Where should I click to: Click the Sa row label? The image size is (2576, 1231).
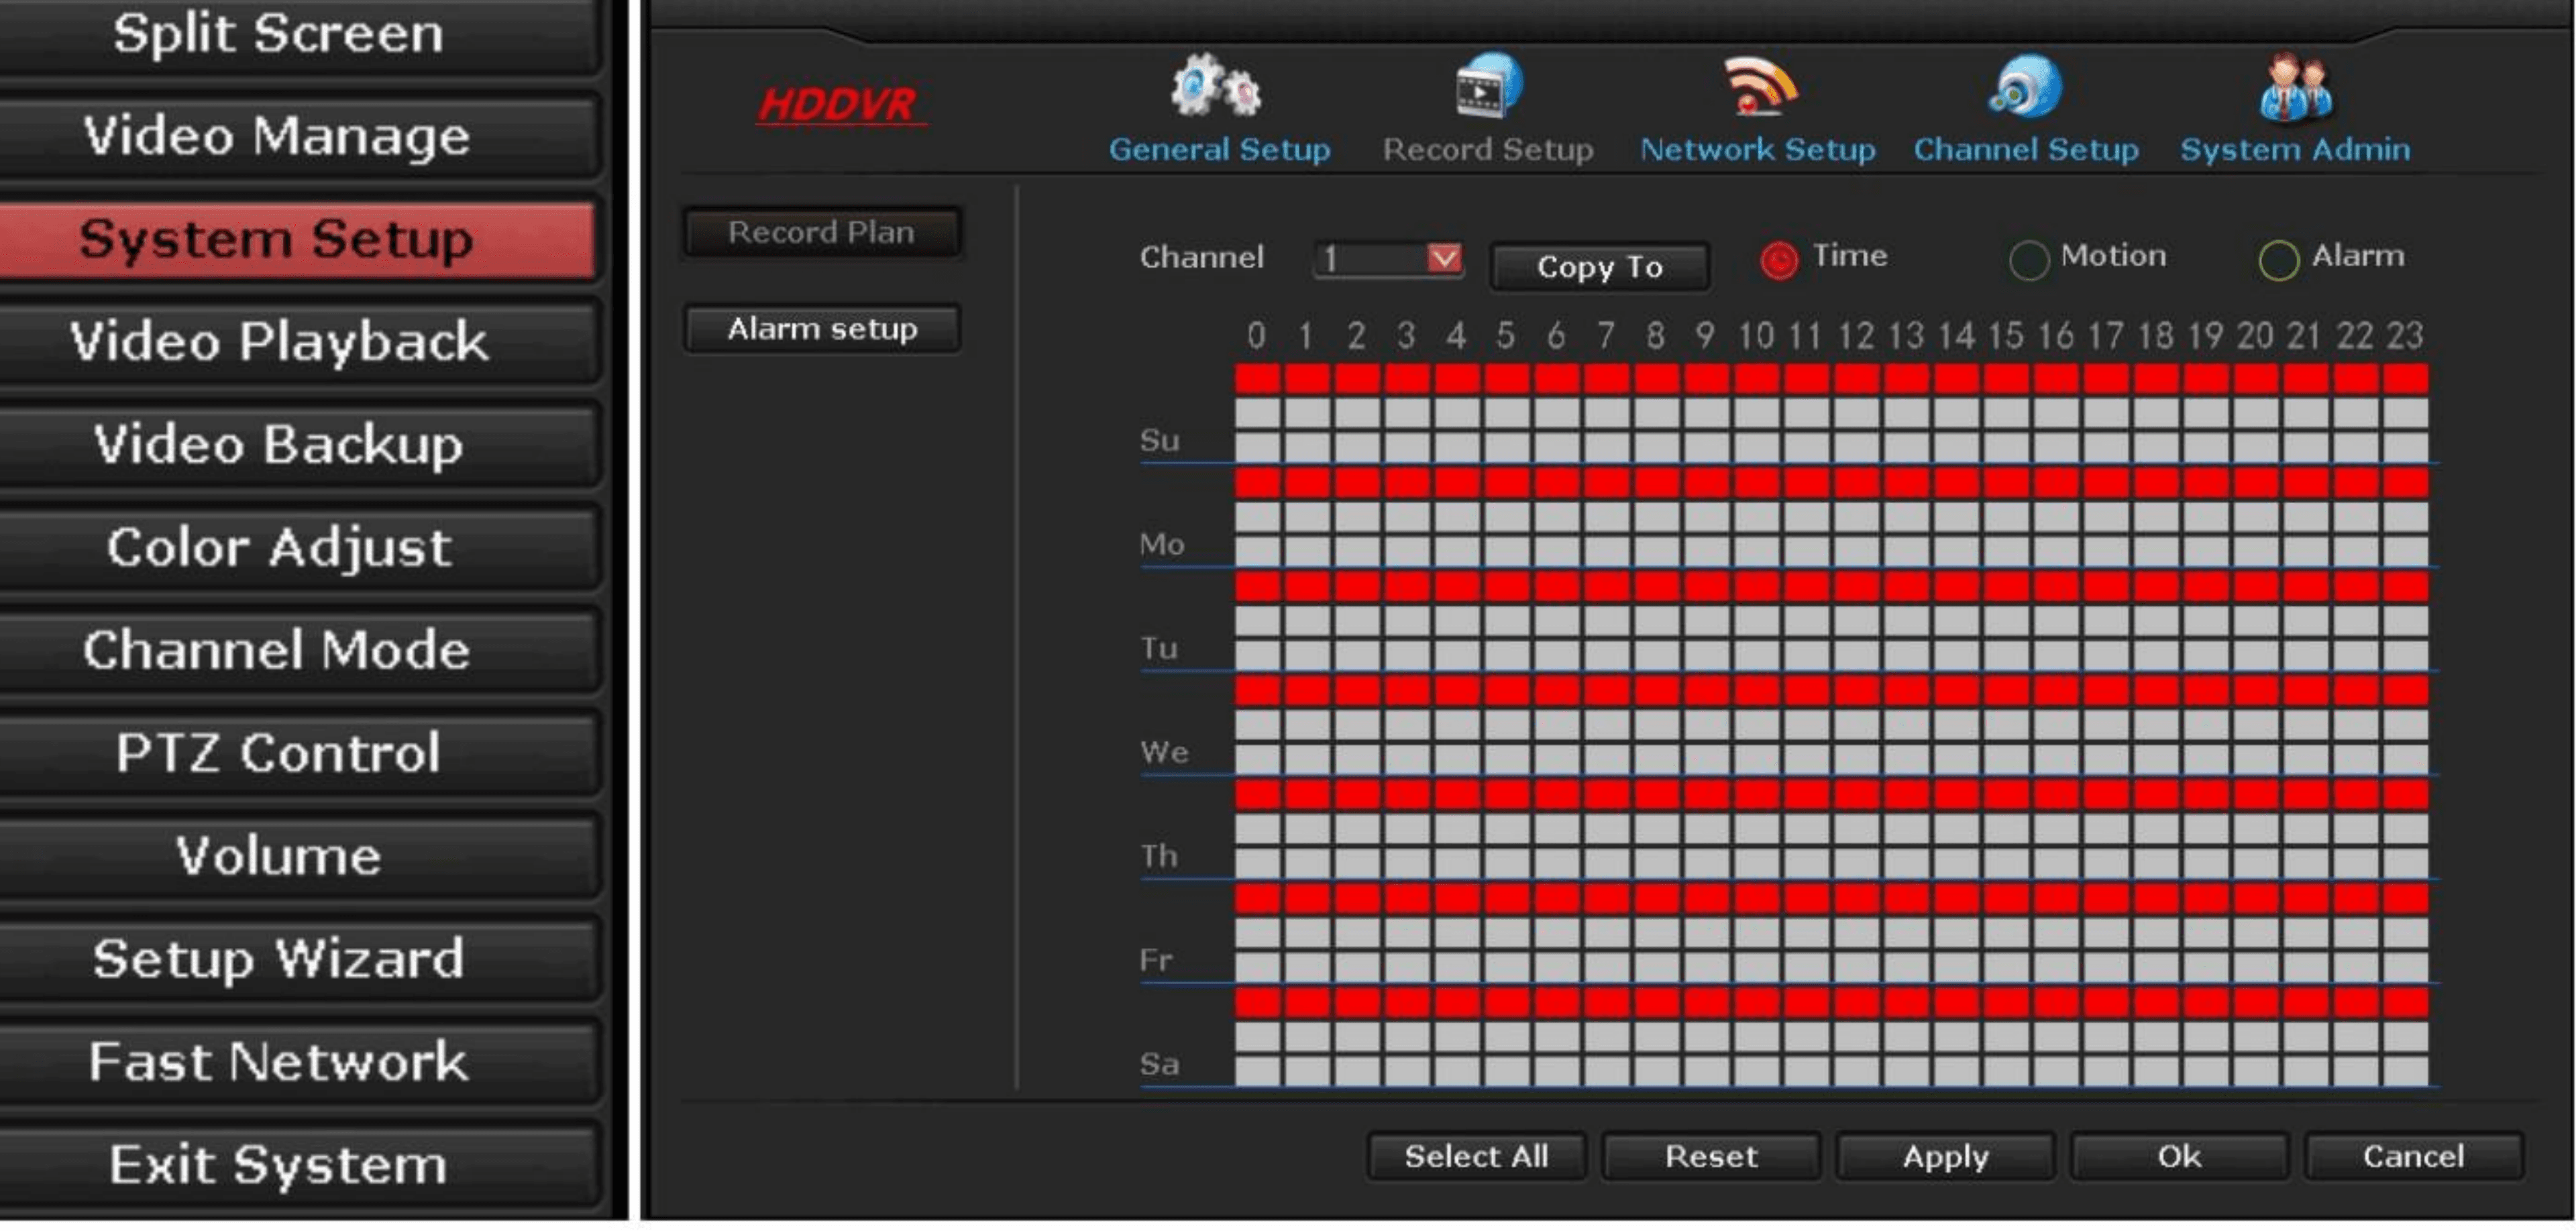1160,1065
